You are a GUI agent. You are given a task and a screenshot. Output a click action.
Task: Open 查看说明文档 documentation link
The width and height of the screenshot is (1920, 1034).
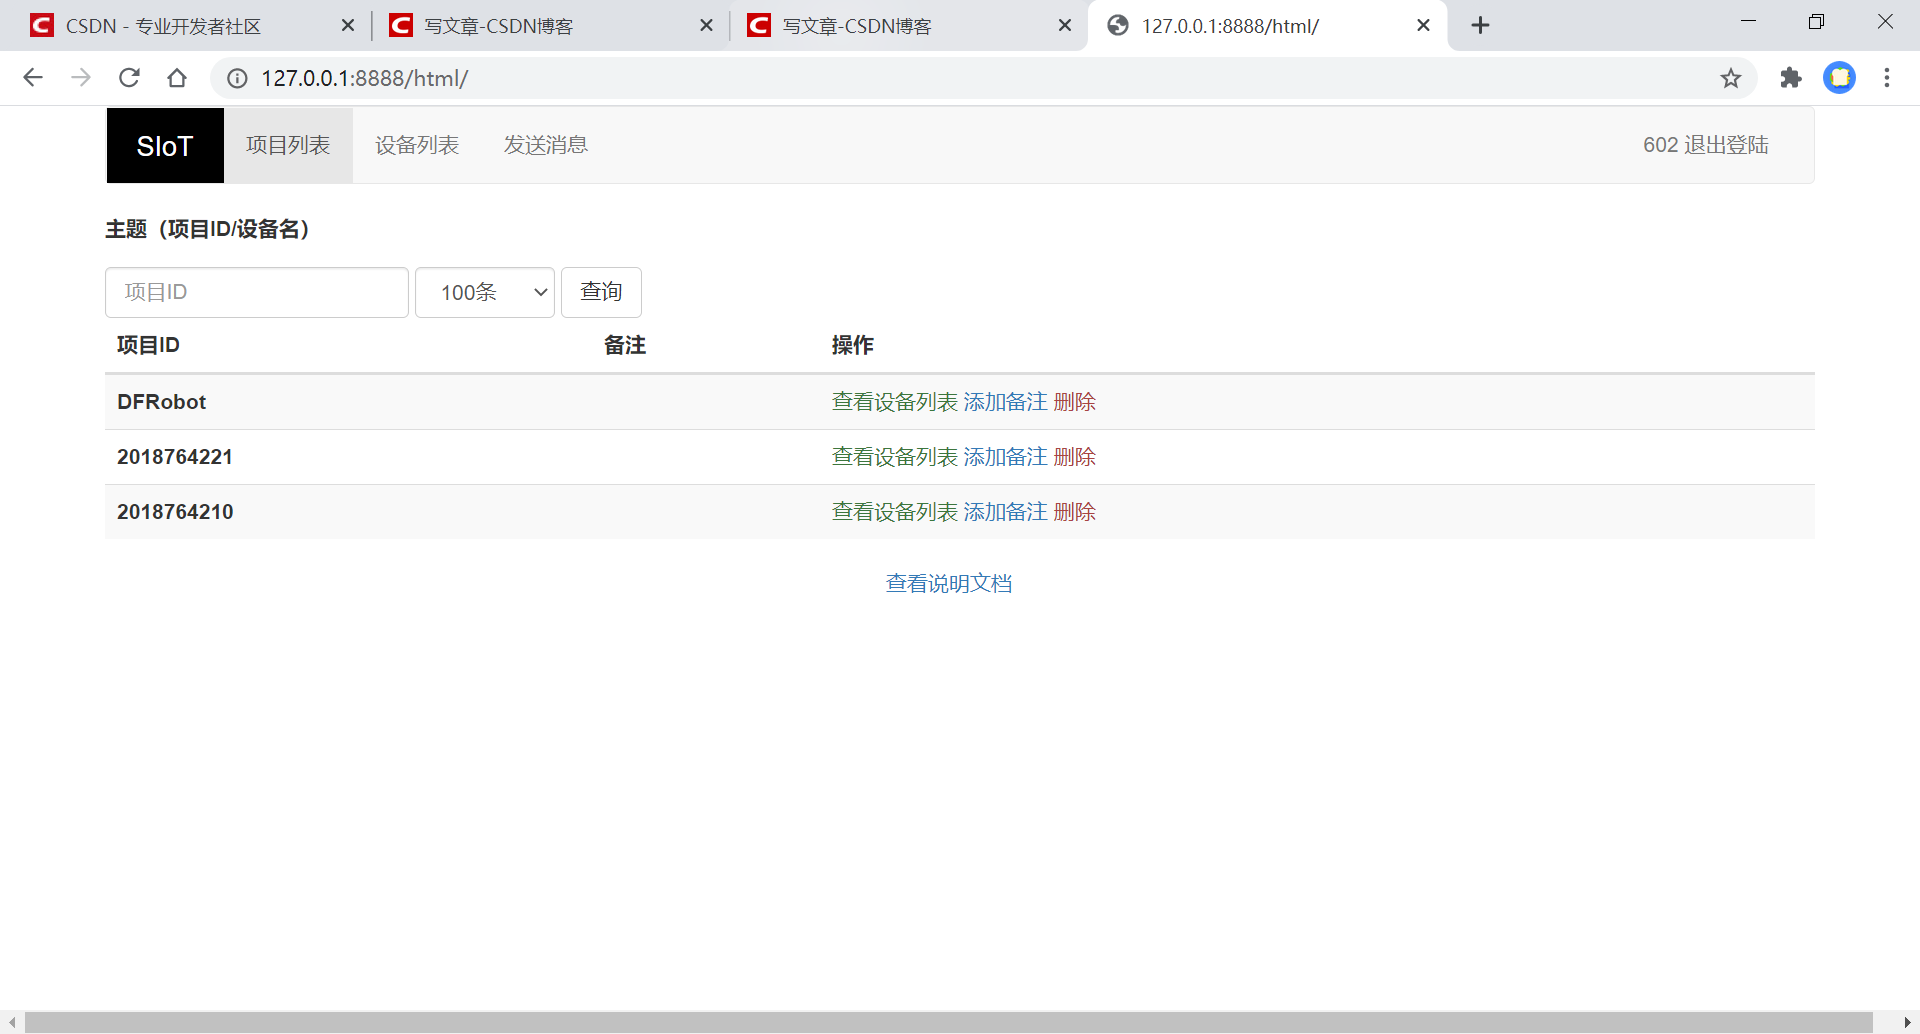948,583
